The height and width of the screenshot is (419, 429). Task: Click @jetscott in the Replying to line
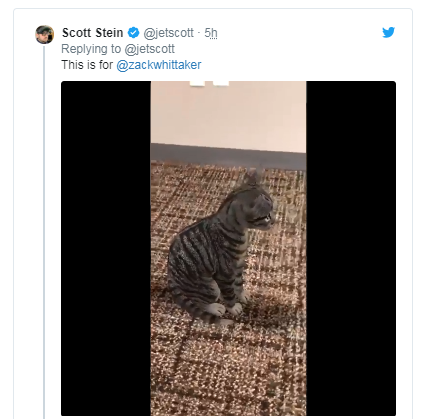[149, 49]
